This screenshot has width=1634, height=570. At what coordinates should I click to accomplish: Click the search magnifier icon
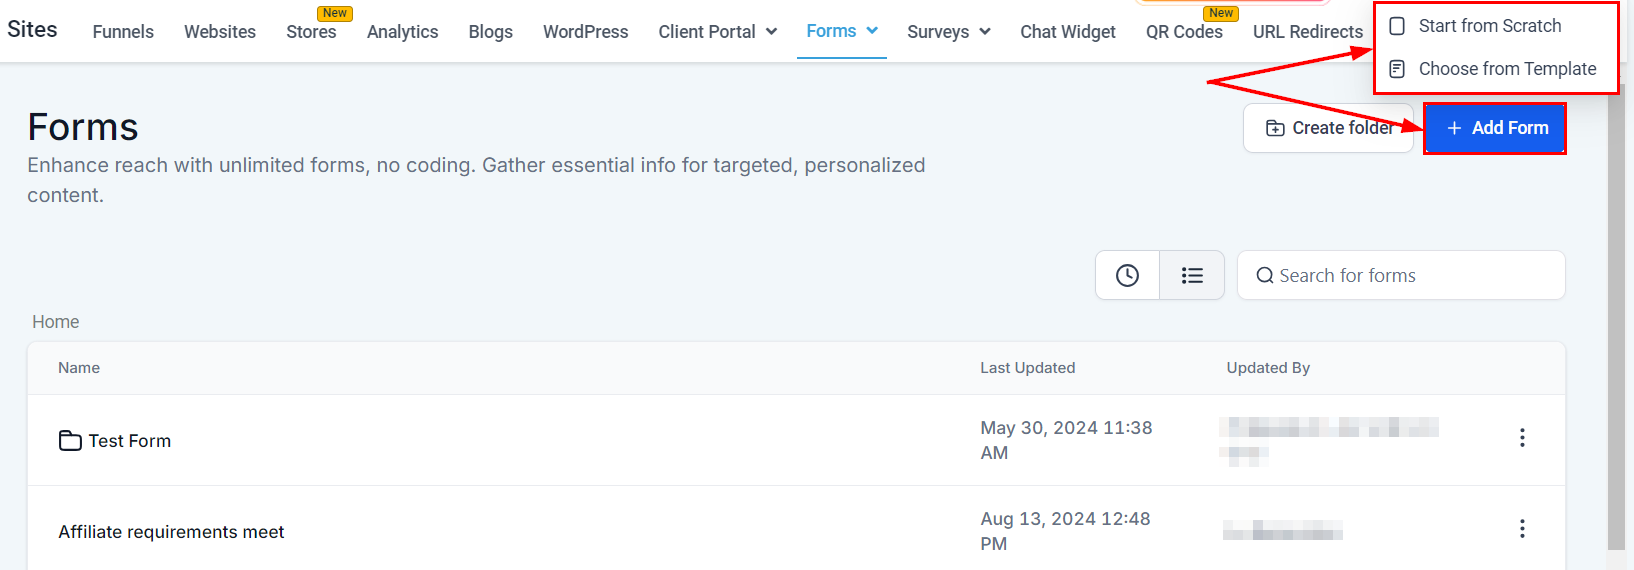coord(1265,276)
